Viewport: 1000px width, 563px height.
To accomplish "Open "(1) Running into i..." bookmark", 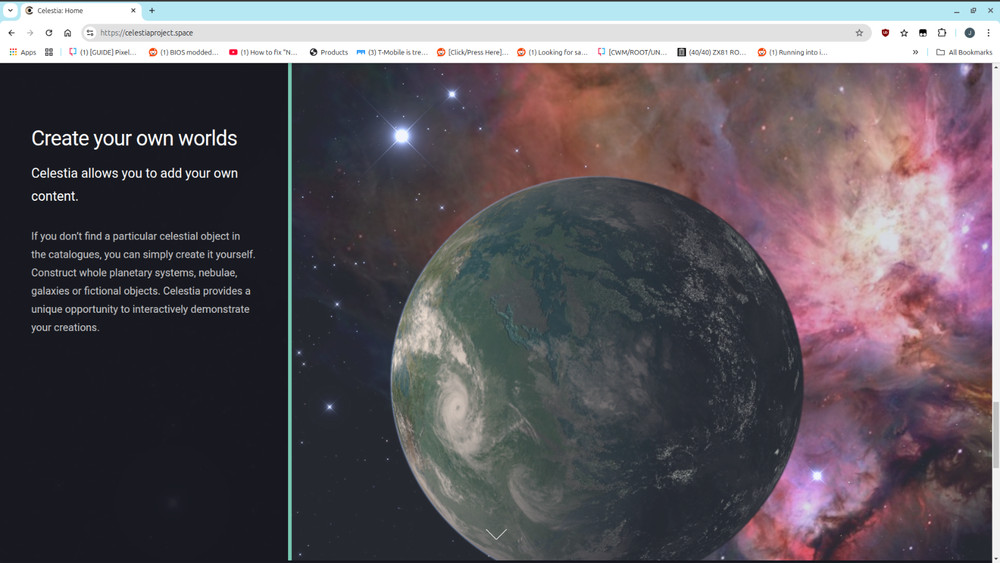I will (792, 52).
